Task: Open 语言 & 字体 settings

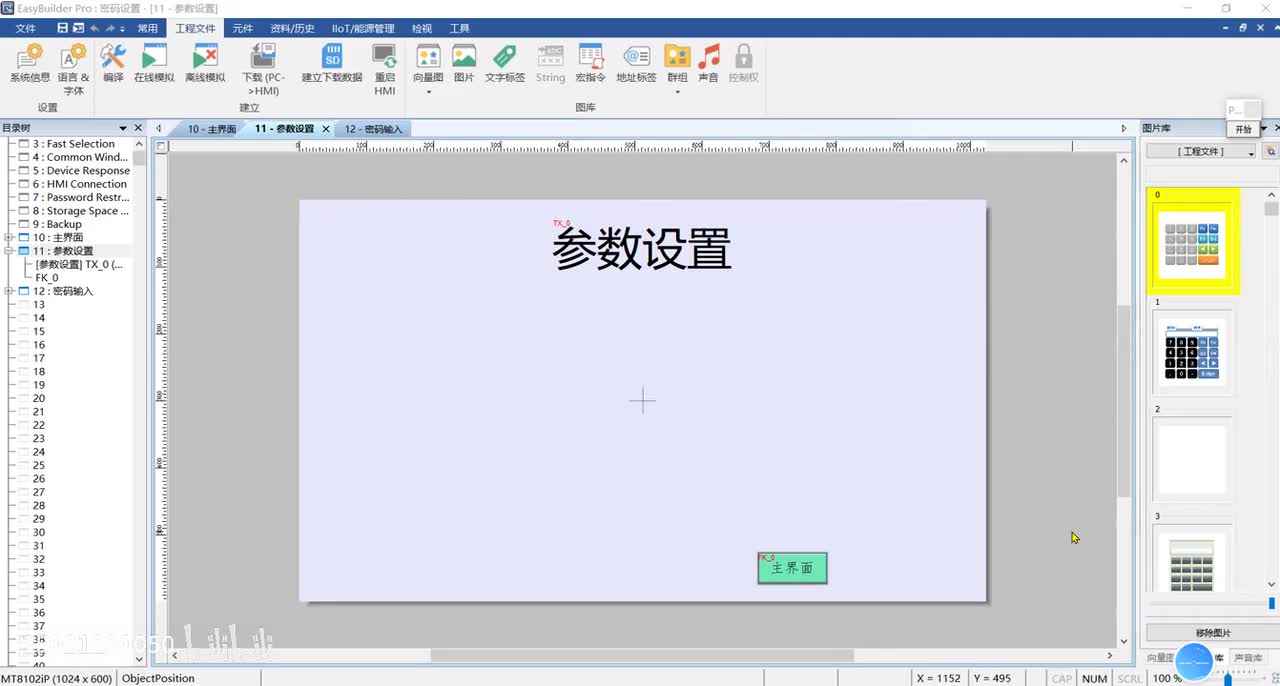Action: coord(73,69)
